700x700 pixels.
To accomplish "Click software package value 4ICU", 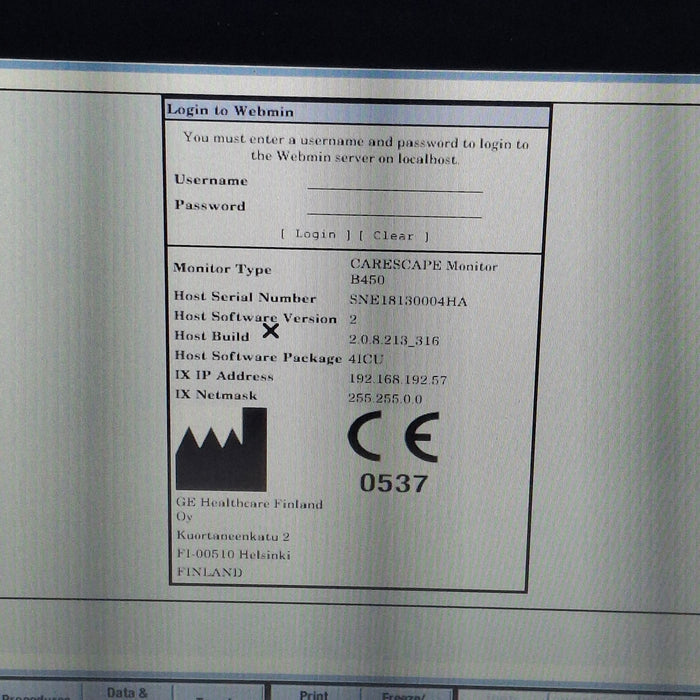I will coord(366,359).
